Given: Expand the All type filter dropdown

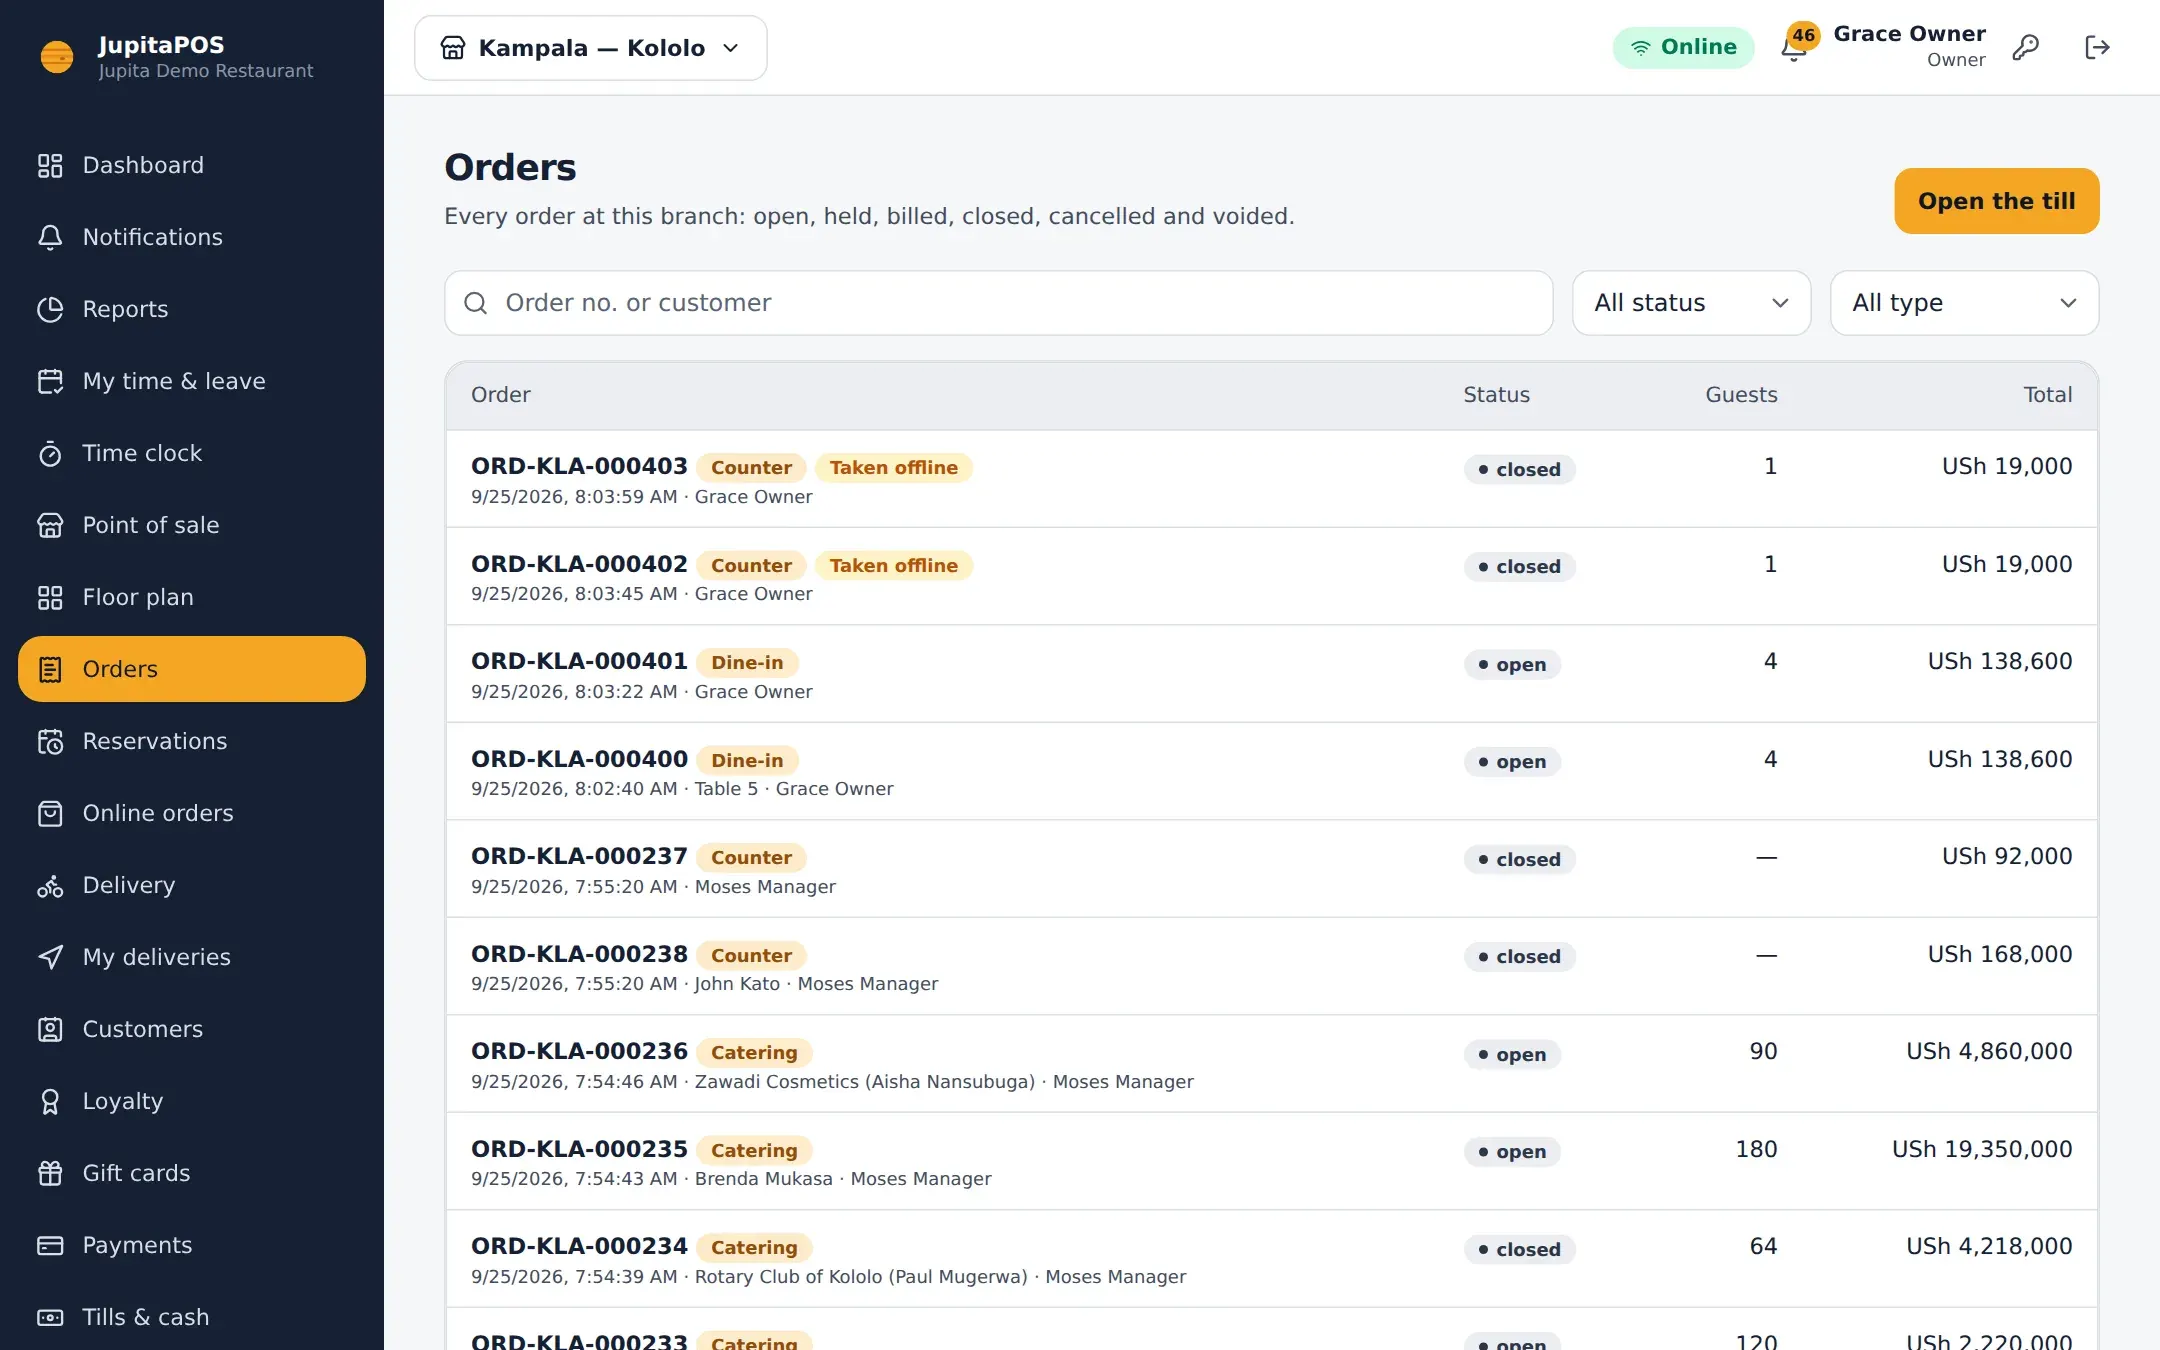Looking at the screenshot, I should (1964, 303).
